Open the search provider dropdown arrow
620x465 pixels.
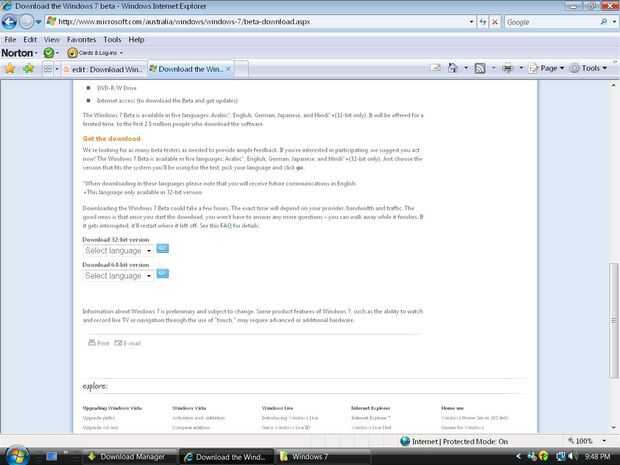[x=614, y=22]
